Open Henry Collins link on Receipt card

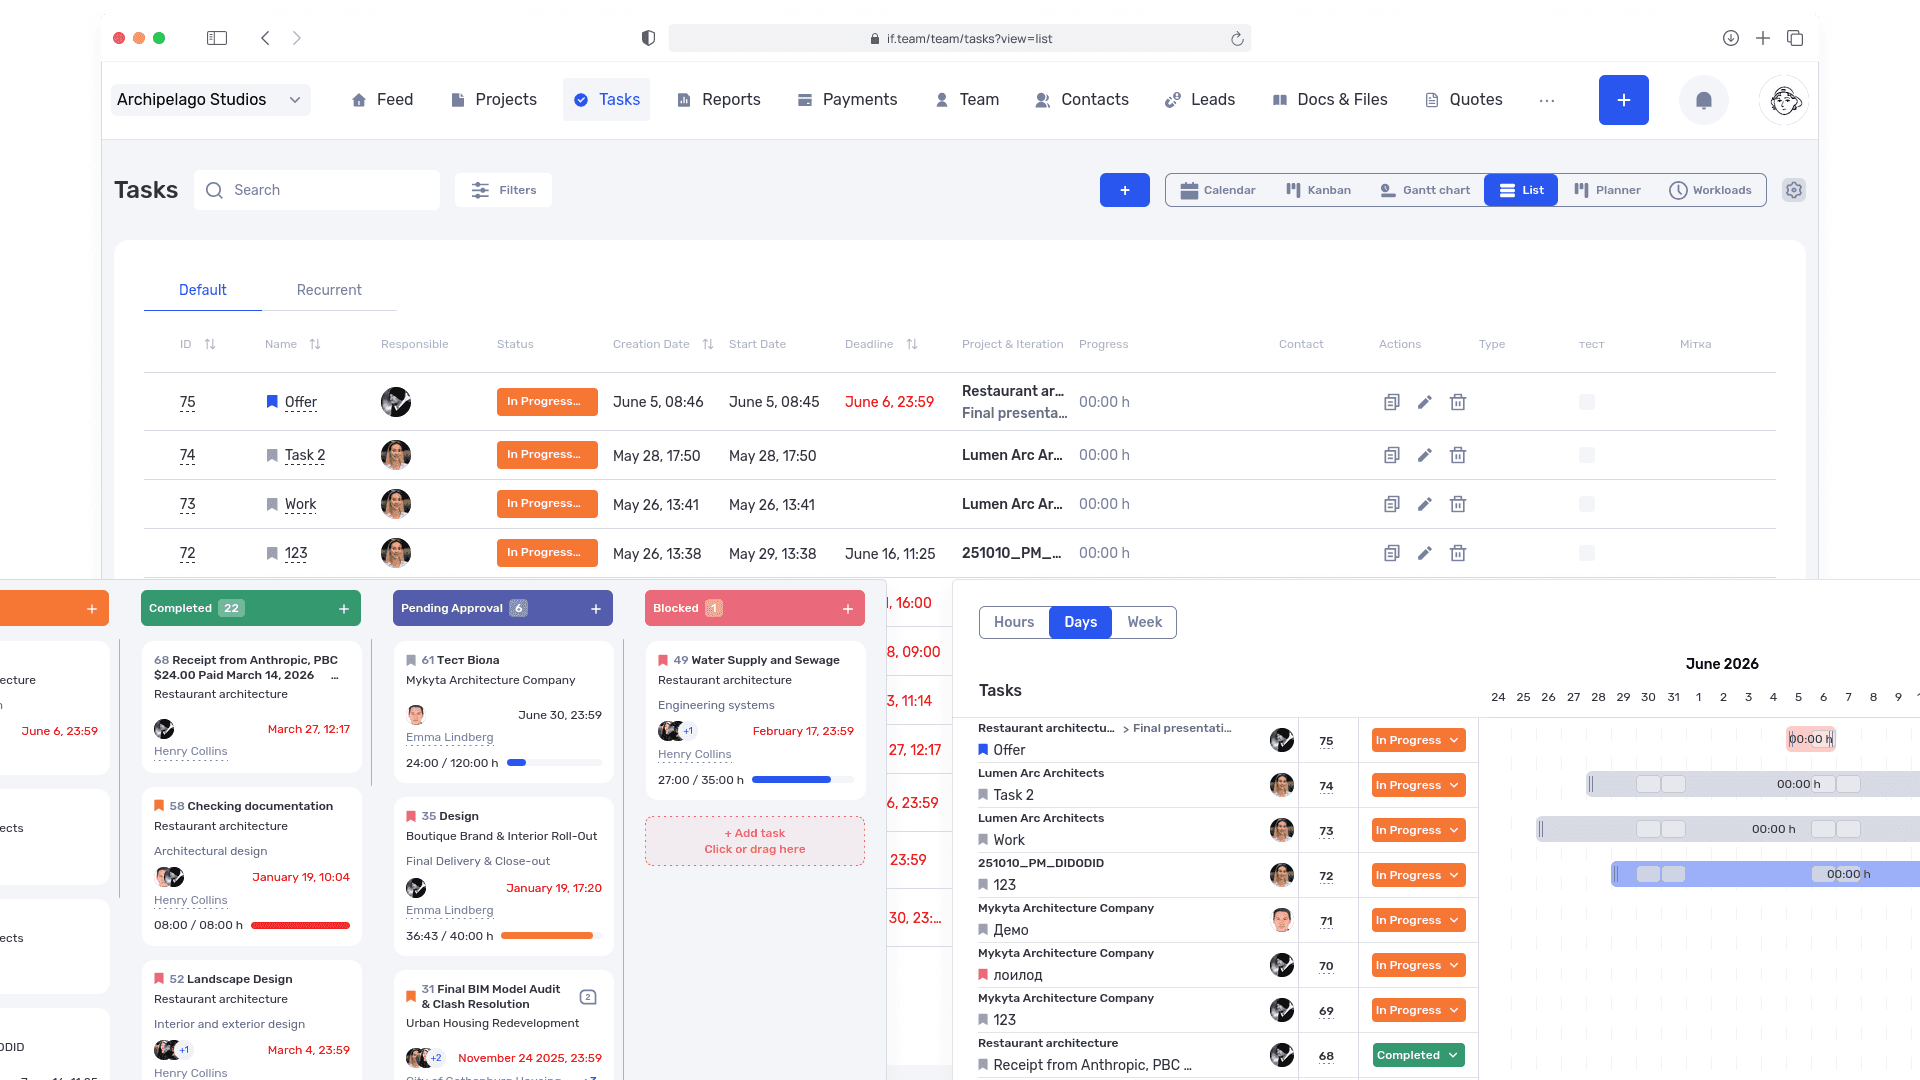tap(190, 751)
